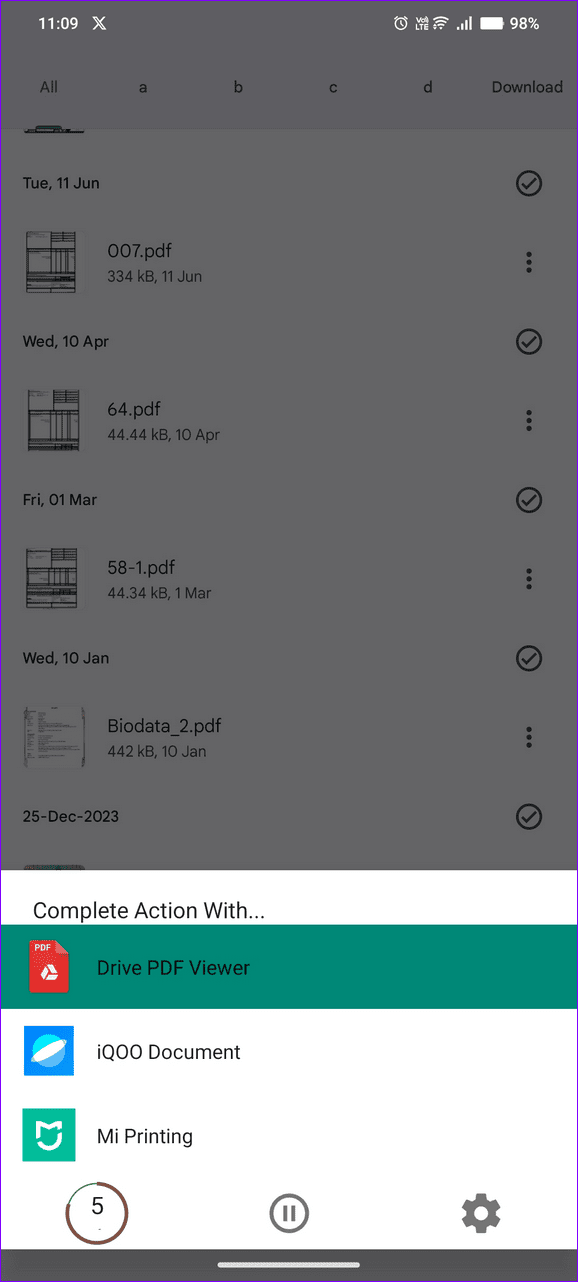Image resolution: width=578 pixels, height=1282 pixels.
Task: Tap the countdown timer showing 5
Action: (97, 1213)
